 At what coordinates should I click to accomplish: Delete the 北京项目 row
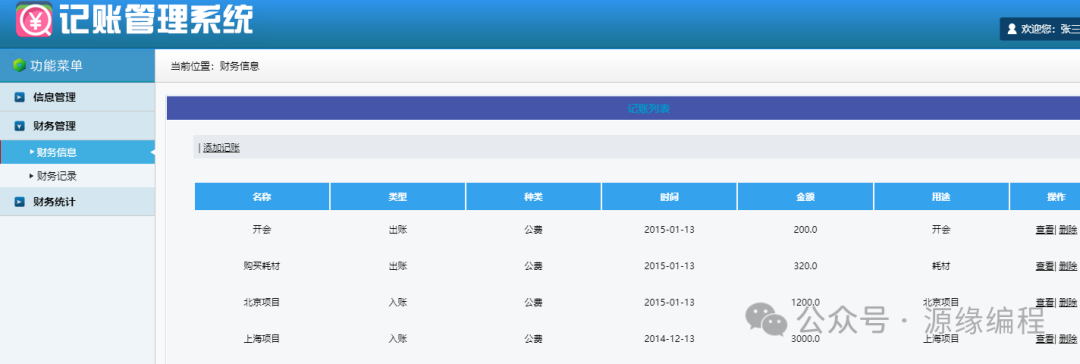click(x=1068, y=302)
